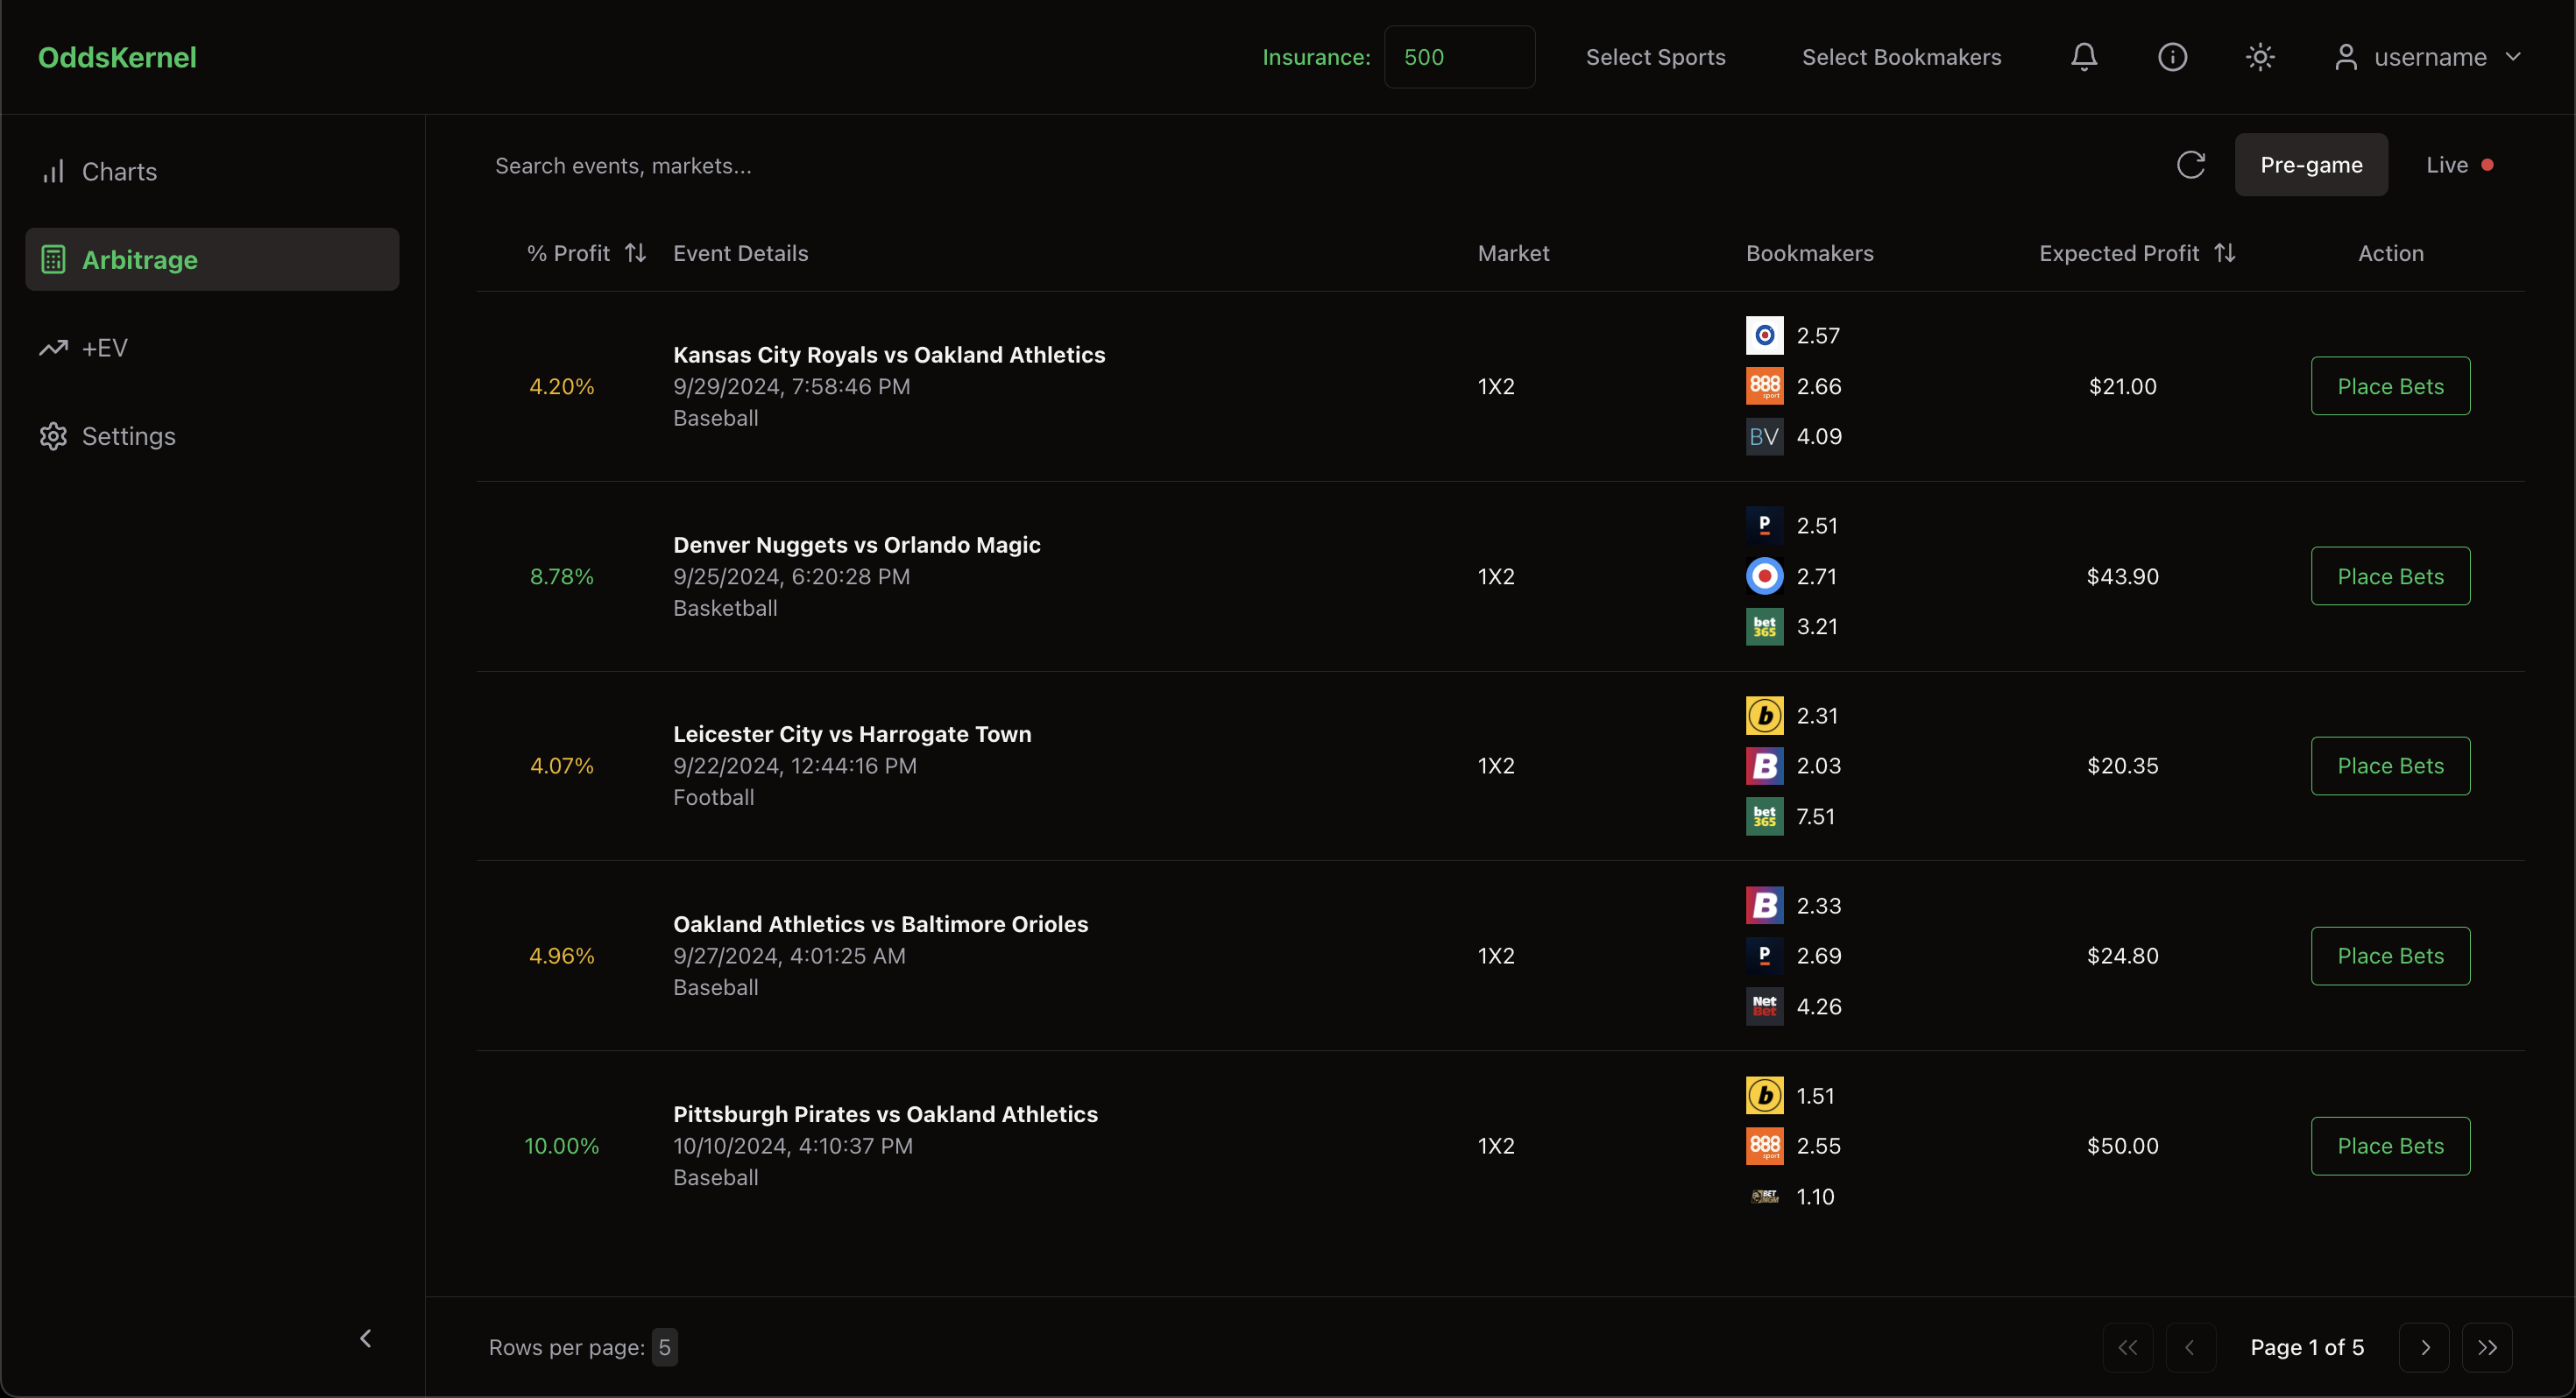
Task: Switch to the Pre-game tab
Action: tap(2311, 165)
